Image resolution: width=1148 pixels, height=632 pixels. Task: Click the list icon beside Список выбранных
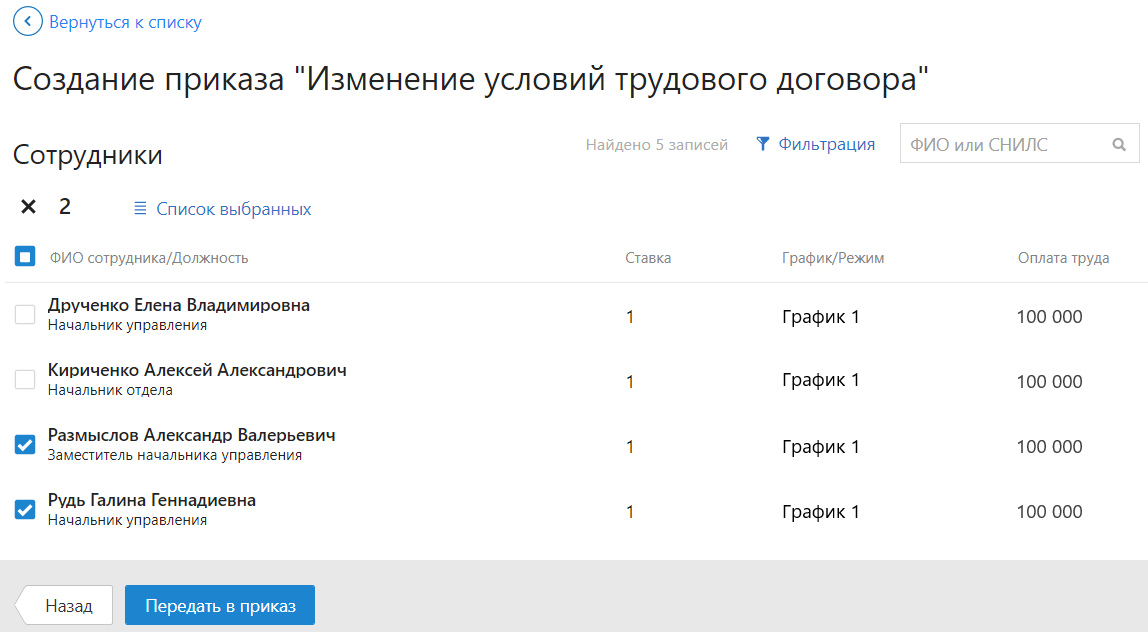140,209
